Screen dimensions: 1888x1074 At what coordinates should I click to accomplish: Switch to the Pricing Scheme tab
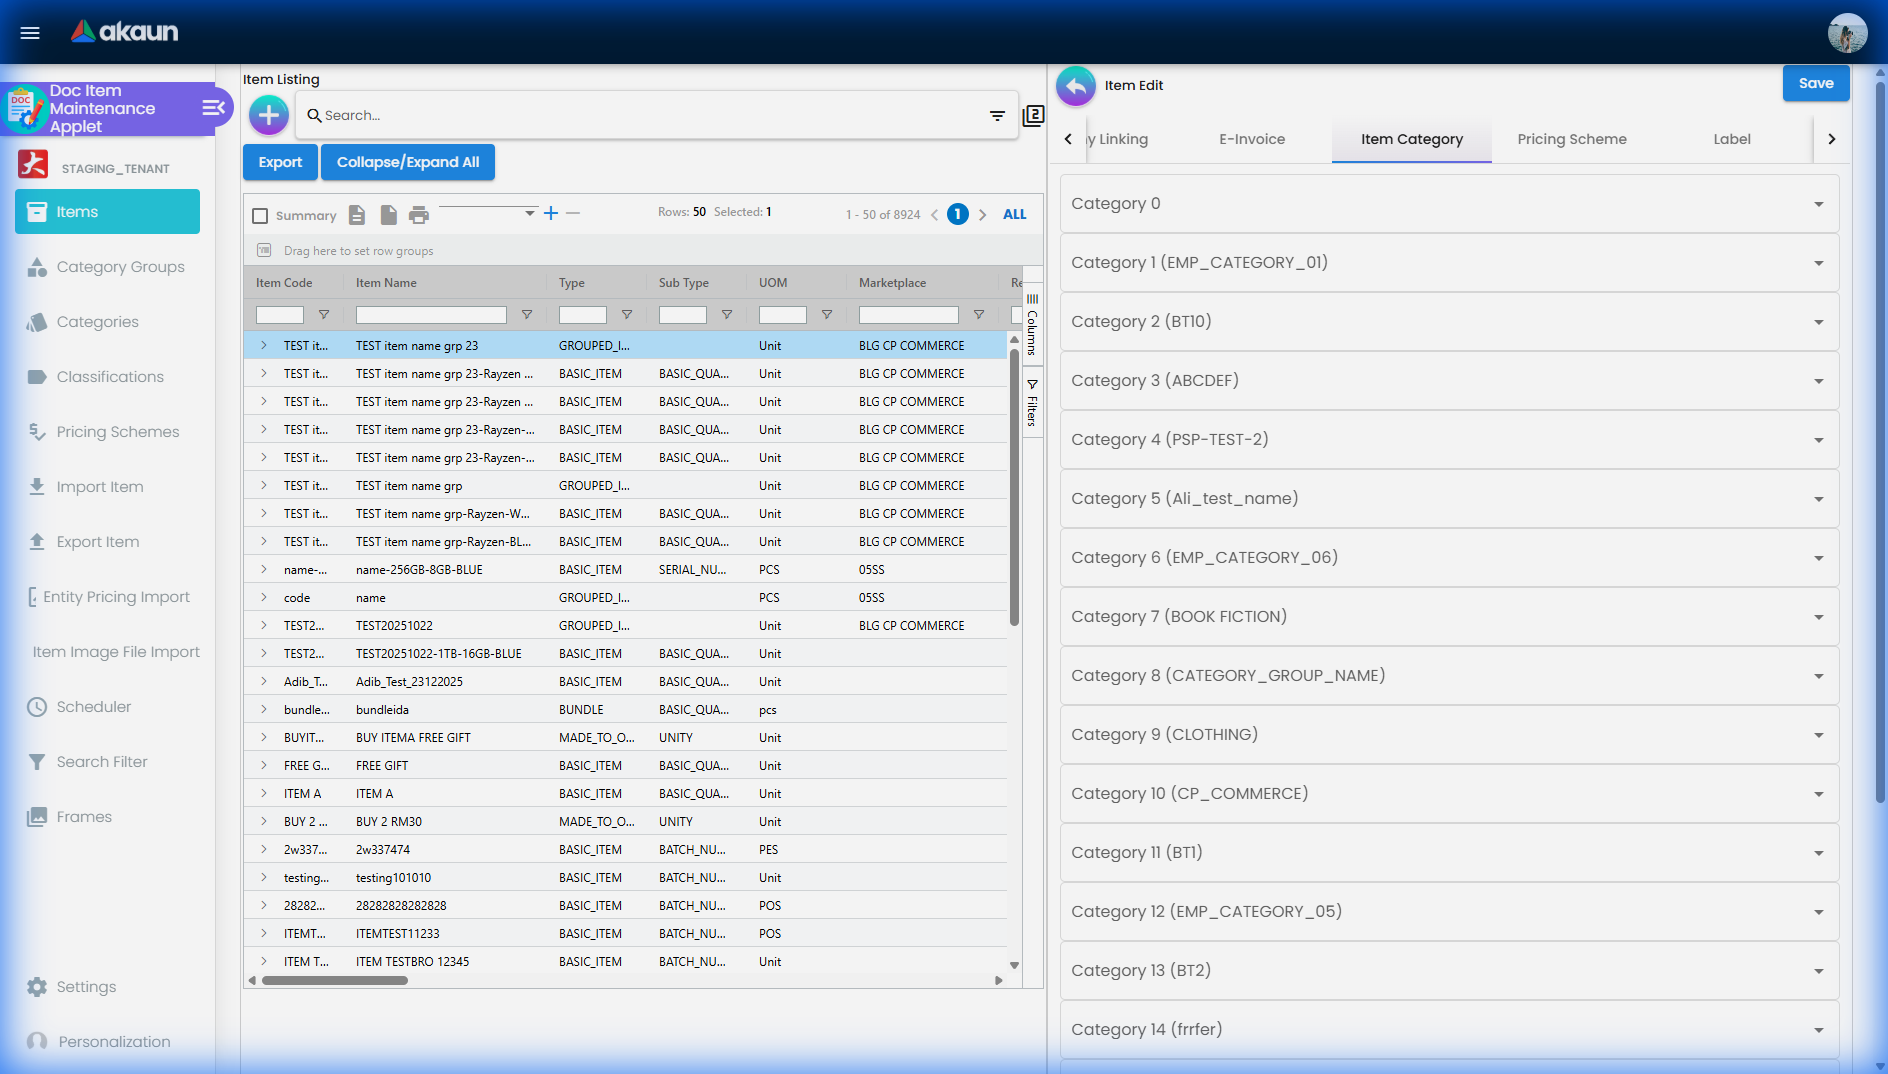tap(1571, 140)
